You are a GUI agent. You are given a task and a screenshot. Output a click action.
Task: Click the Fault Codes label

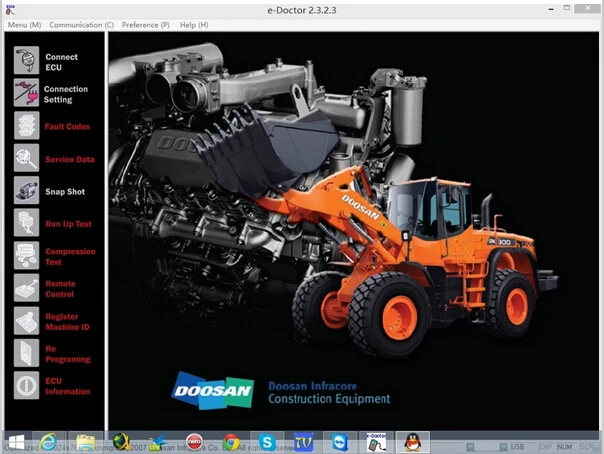(67, 126)
